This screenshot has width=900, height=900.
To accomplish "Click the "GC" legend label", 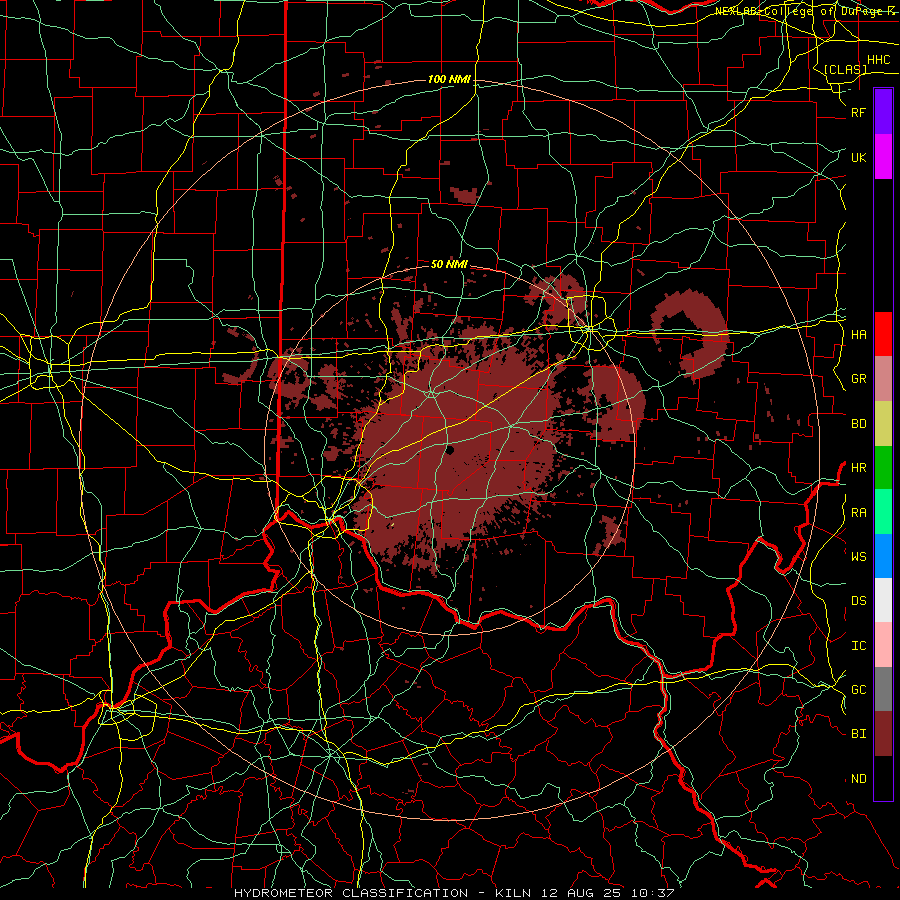I will coord(858,689).
